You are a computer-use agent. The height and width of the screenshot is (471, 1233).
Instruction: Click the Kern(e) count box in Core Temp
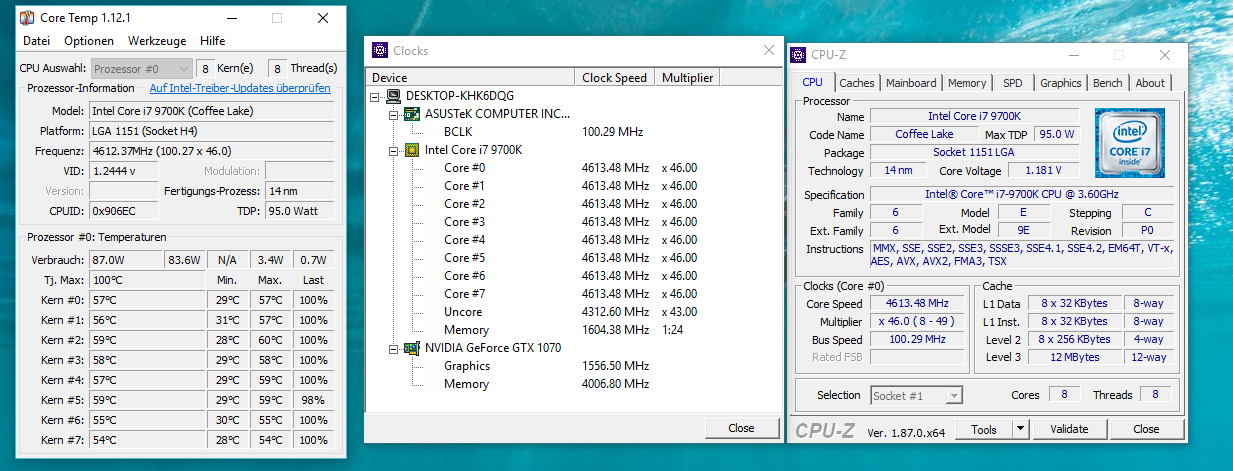[x=205, y=69]
